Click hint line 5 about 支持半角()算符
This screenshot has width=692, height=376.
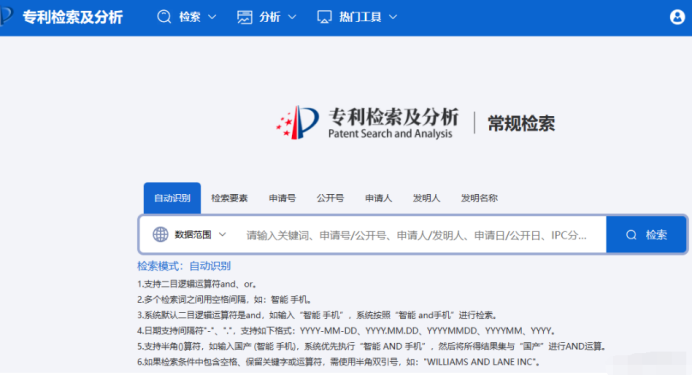372,346
